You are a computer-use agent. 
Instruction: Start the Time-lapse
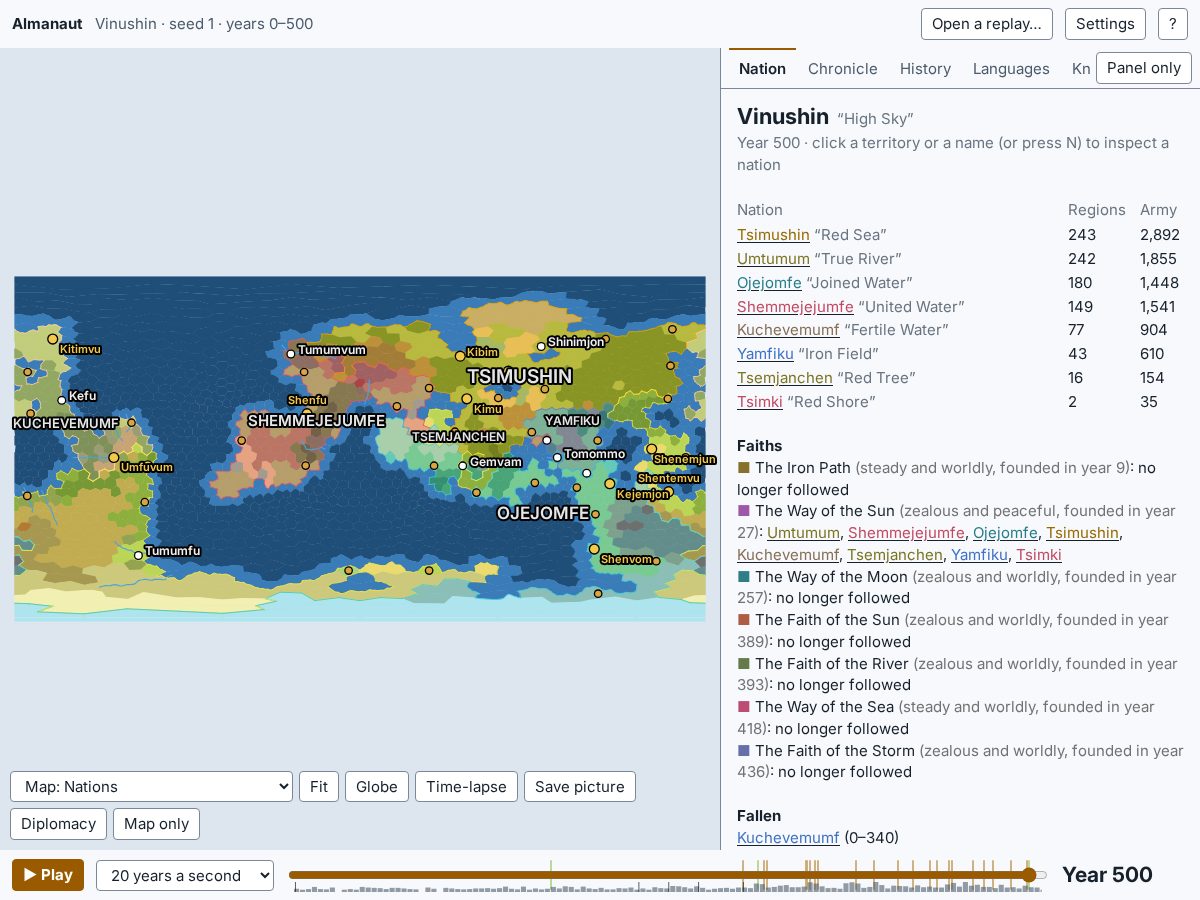click(466, 786)
